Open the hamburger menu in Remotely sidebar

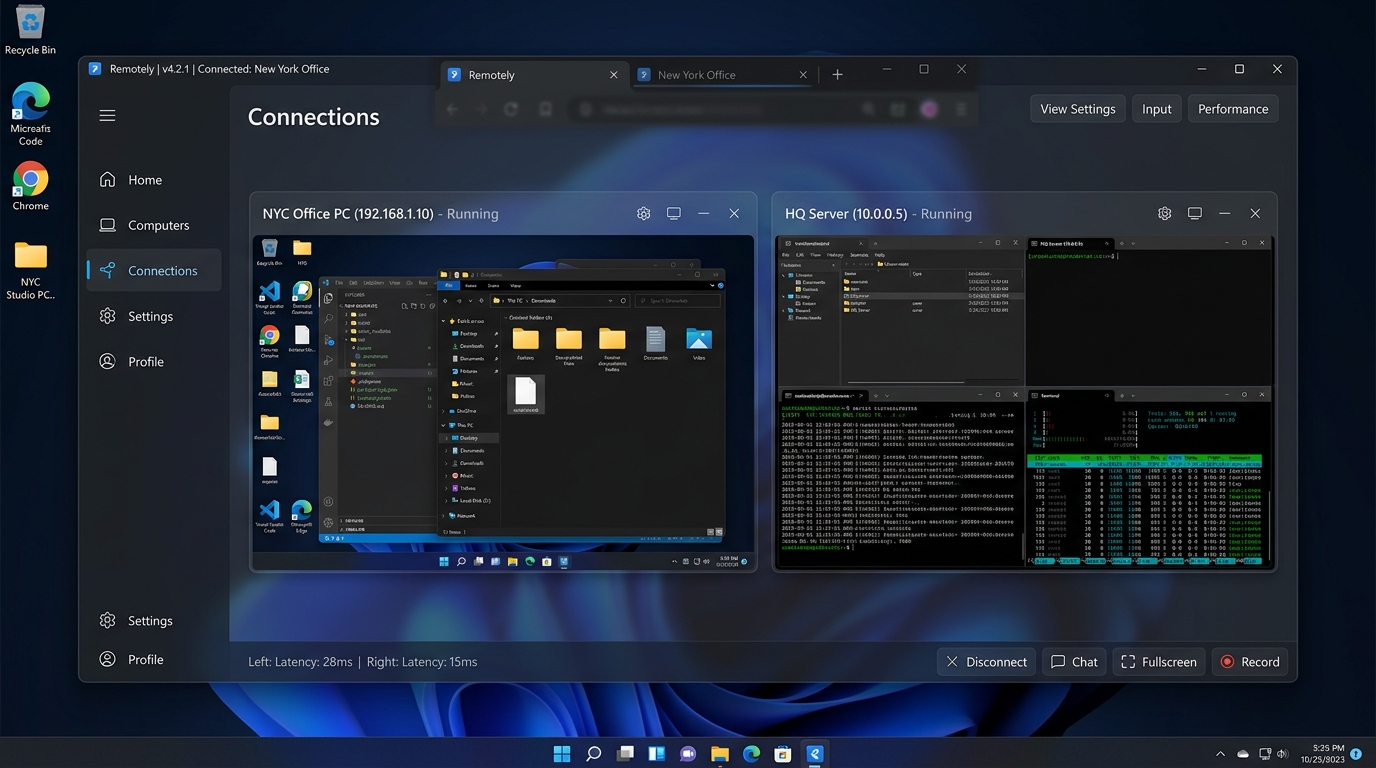[107, 116]
